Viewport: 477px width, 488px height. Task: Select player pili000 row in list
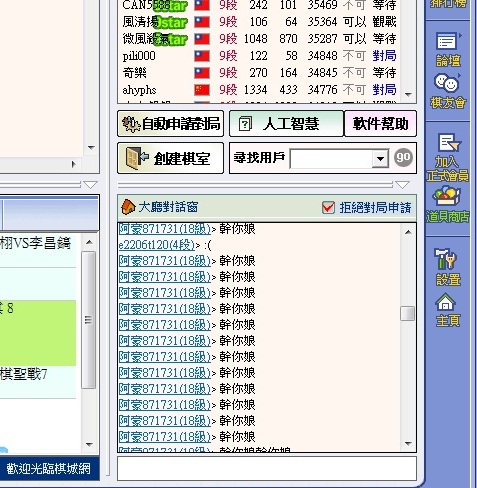point(259,56)
